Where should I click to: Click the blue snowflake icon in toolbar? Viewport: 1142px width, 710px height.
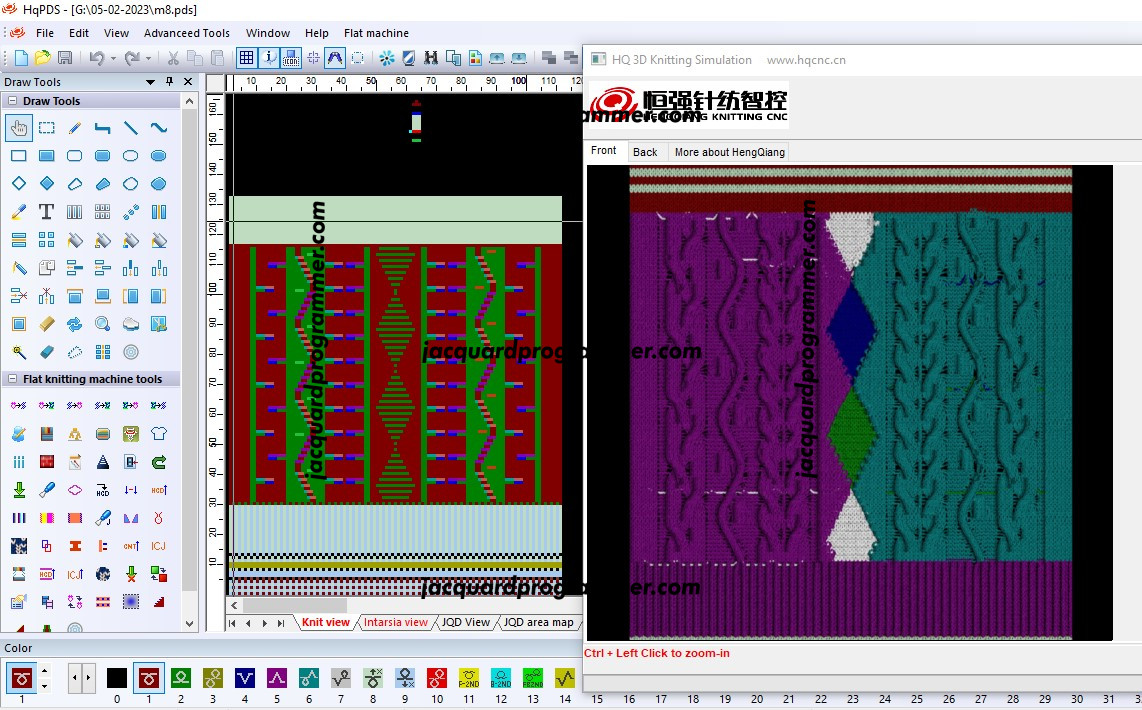pos(387,58)
